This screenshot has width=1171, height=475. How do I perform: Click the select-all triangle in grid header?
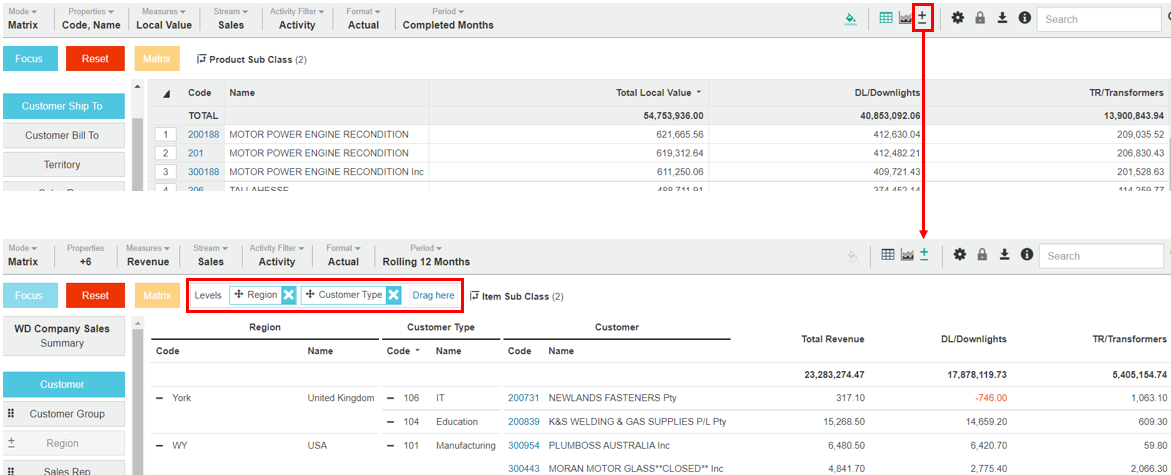pos(166,93)
